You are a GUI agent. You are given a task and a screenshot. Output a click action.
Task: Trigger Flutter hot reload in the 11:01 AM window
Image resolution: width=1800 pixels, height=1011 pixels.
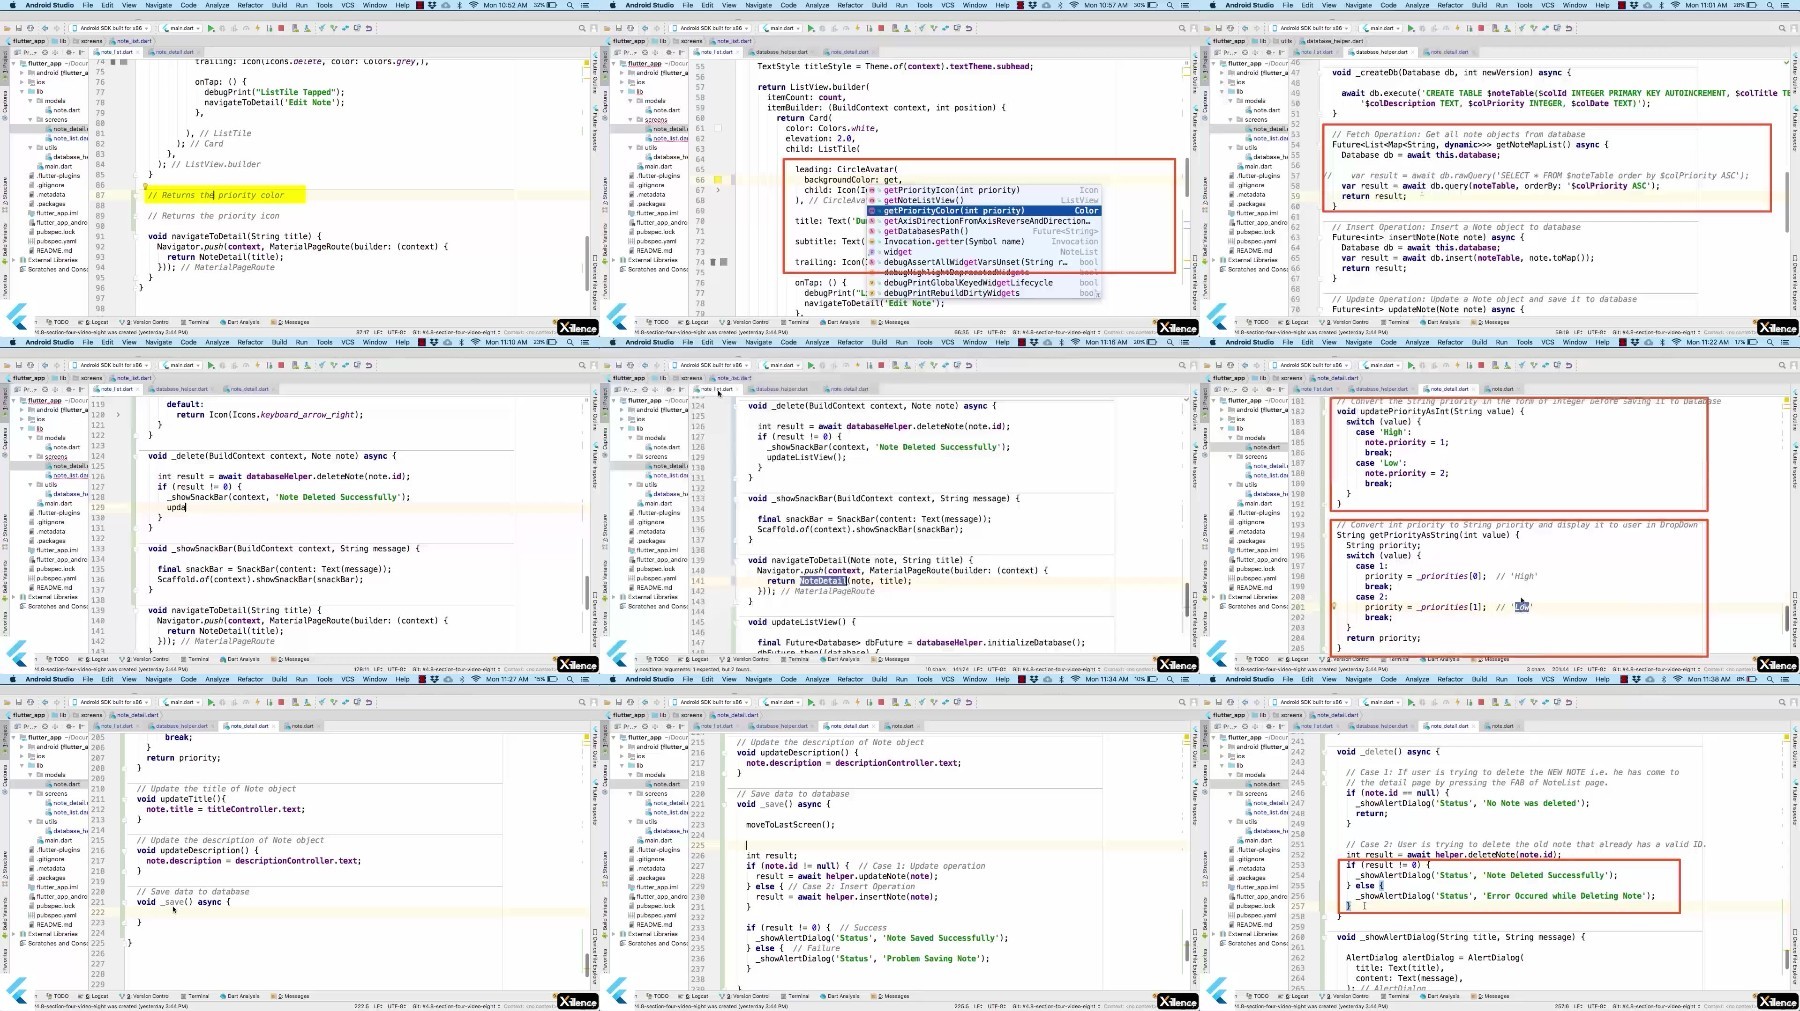(1457, 28)
